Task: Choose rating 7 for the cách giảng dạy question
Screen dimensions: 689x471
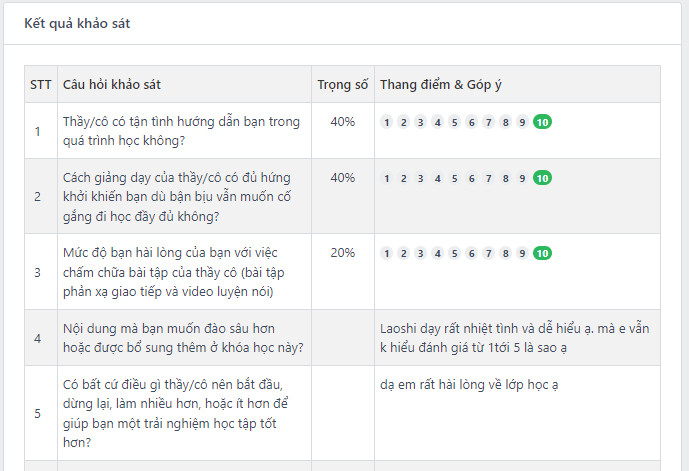Action: point(488,178)
